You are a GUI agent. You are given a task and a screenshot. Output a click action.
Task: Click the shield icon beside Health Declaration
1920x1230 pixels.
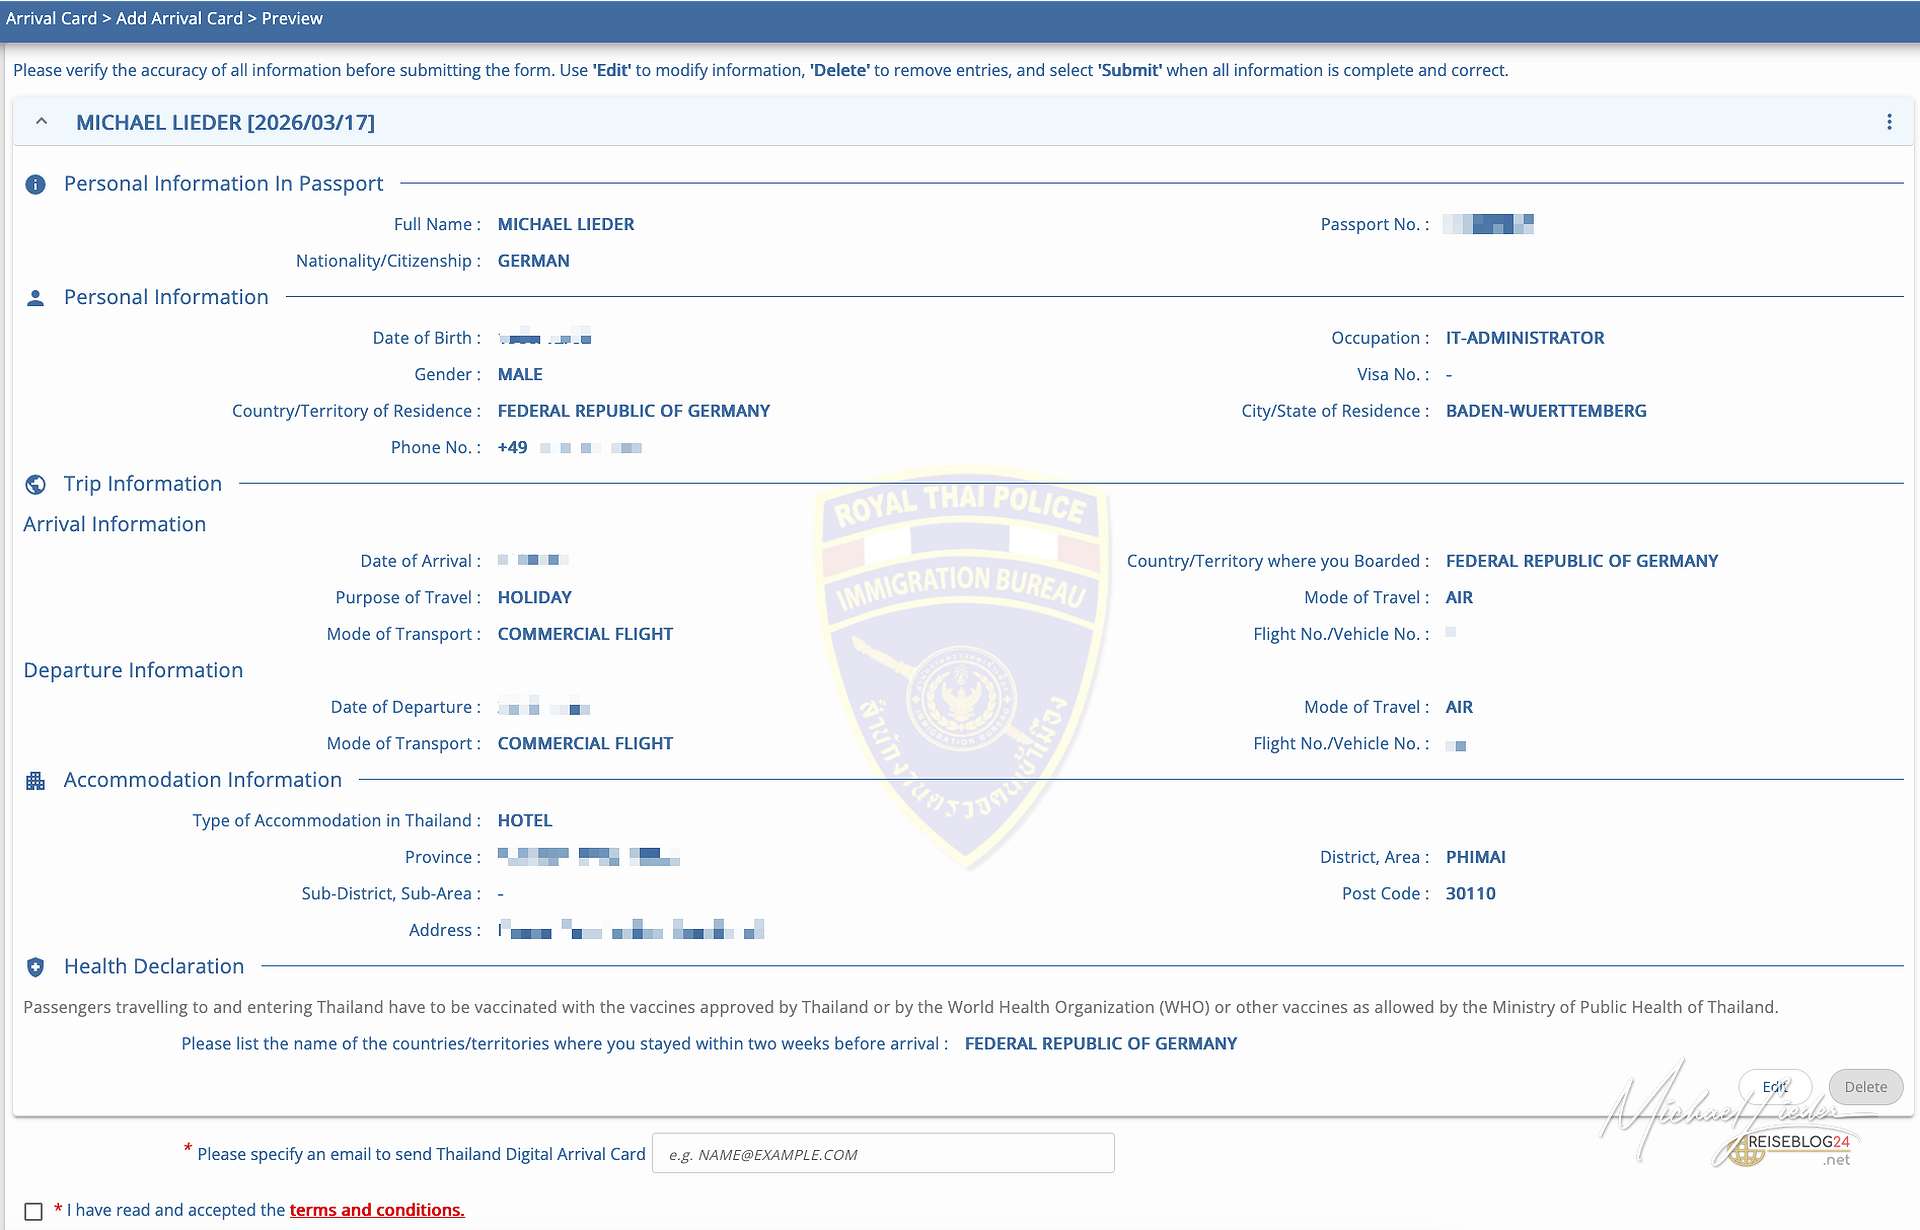click(35, 967)
